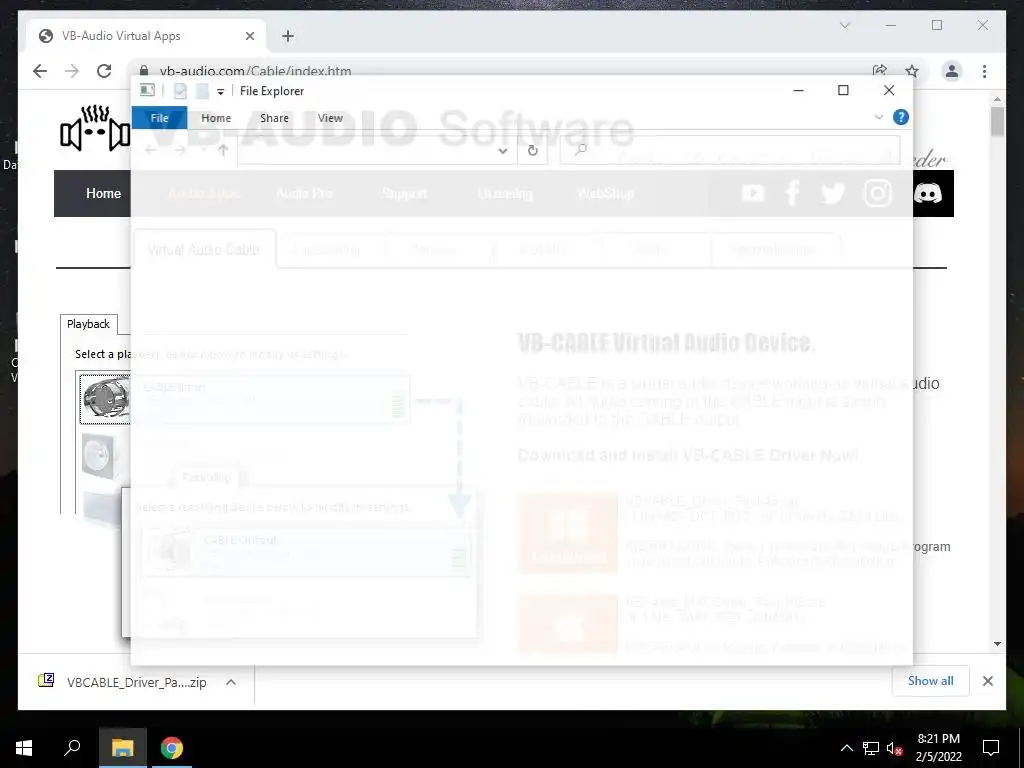This screenshot has height=768, width=1024.
Task: Select the VB-Audio Virtual Apps Chrome tab
Action: pos(145,36)
